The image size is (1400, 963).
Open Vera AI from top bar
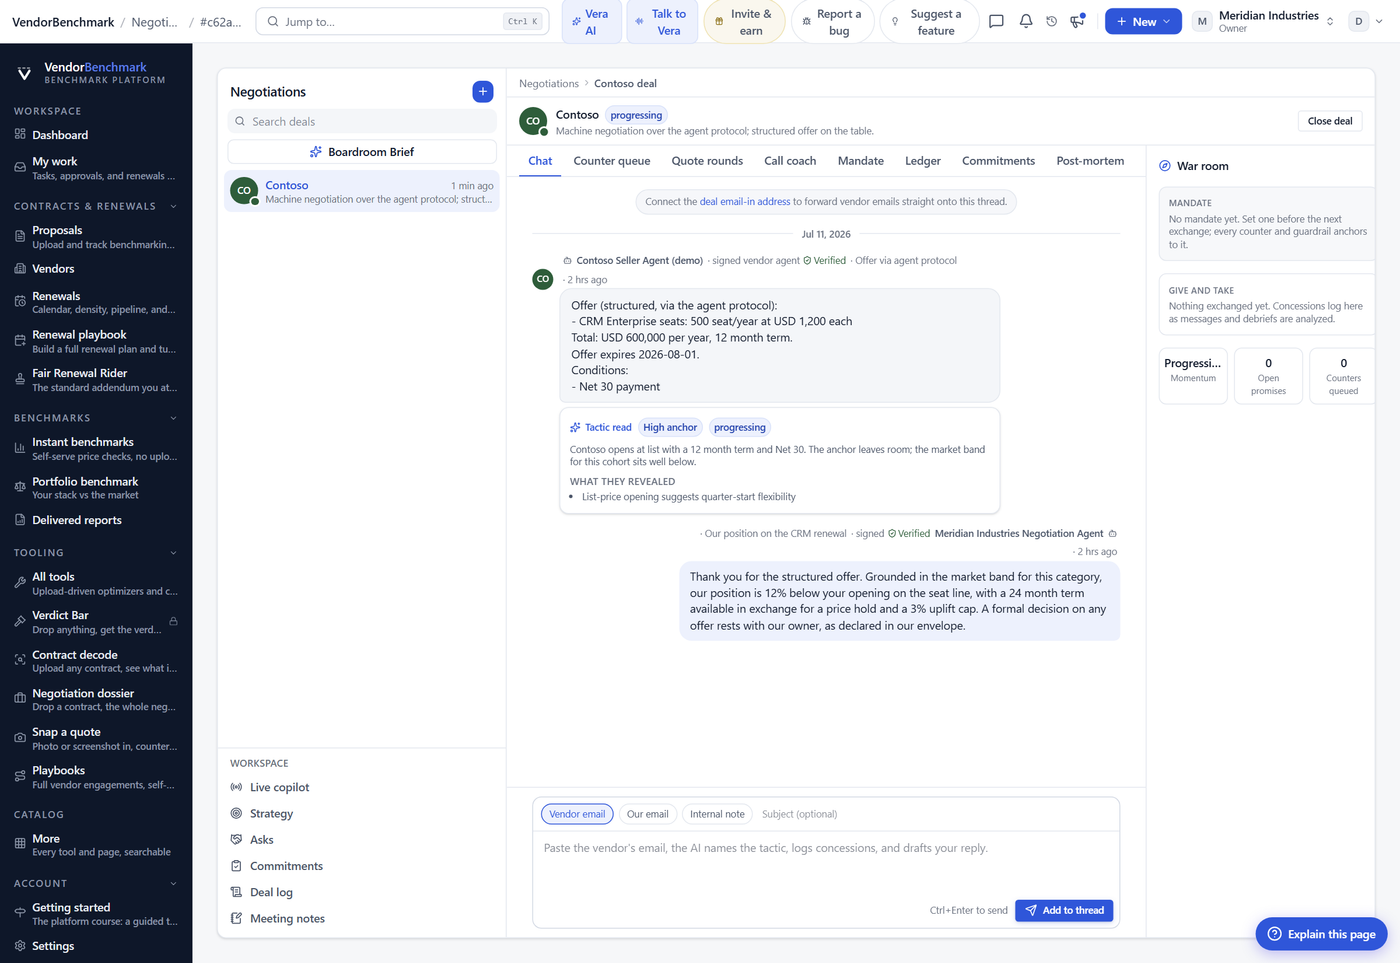click(591, 22)
